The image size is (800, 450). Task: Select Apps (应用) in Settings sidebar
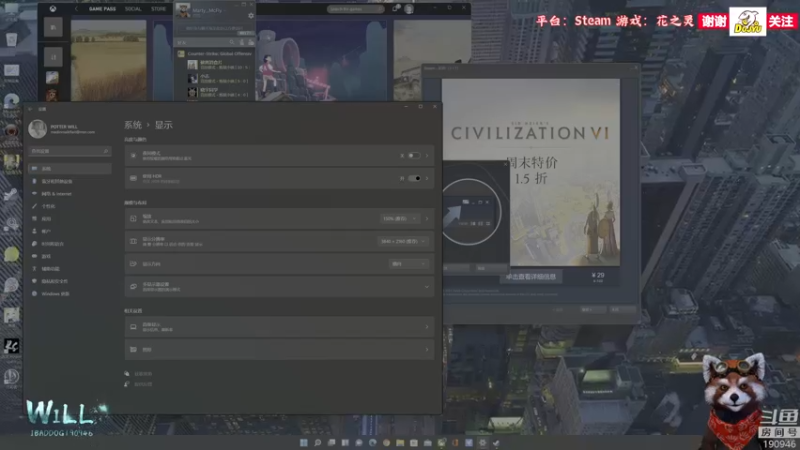(70, 219)
